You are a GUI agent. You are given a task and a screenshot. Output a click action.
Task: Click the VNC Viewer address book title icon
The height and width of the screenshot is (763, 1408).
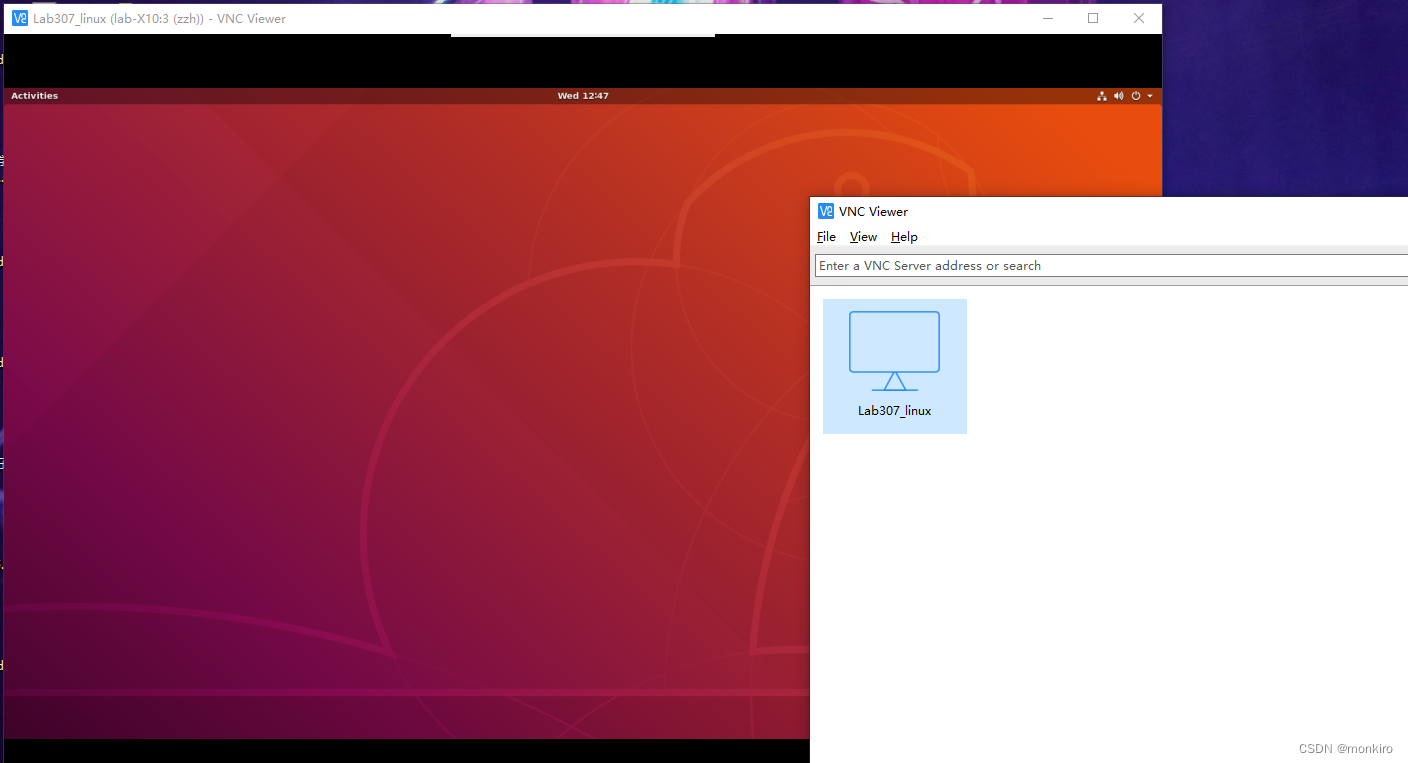(826, 211)
